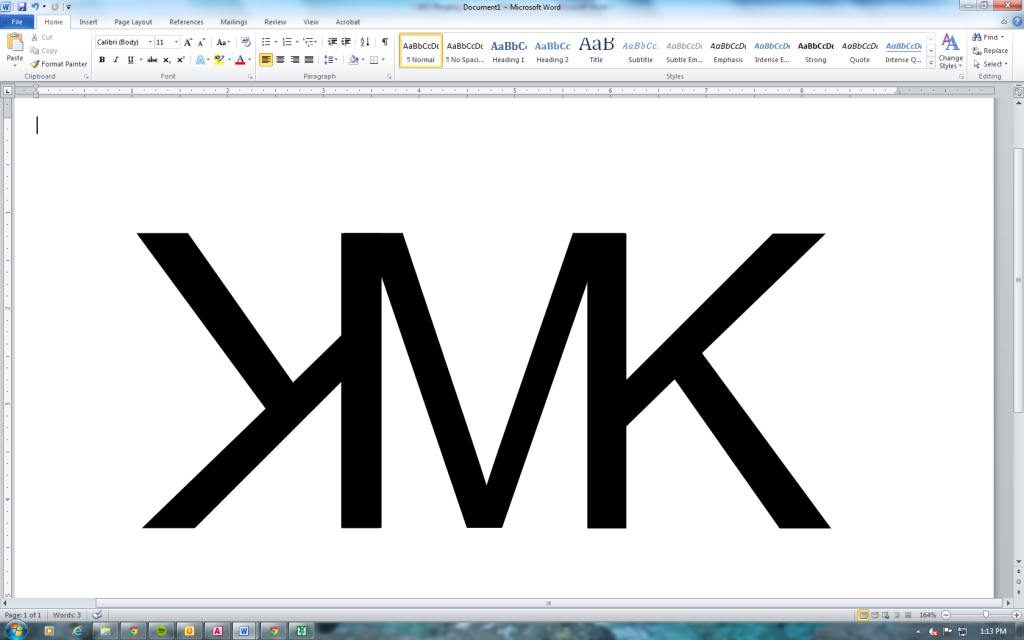The image size is (1024, 640).
Task: Click the proofing errors status icon
Action: pos(97,615)
